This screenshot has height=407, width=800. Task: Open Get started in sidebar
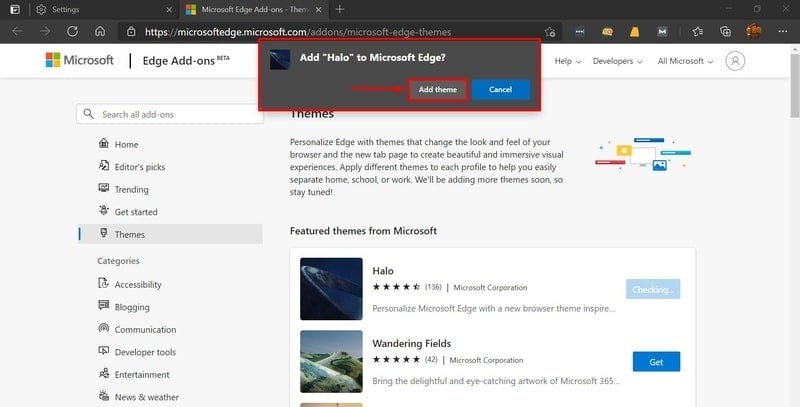click(128, 212)
